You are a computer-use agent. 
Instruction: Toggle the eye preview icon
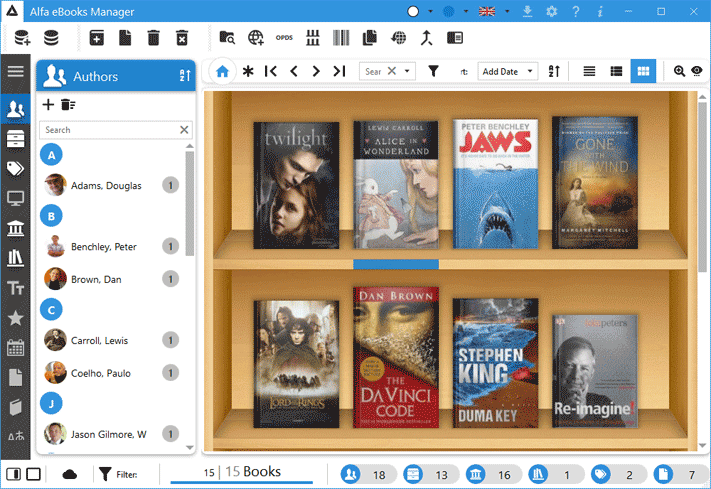(x=697, y=71)
